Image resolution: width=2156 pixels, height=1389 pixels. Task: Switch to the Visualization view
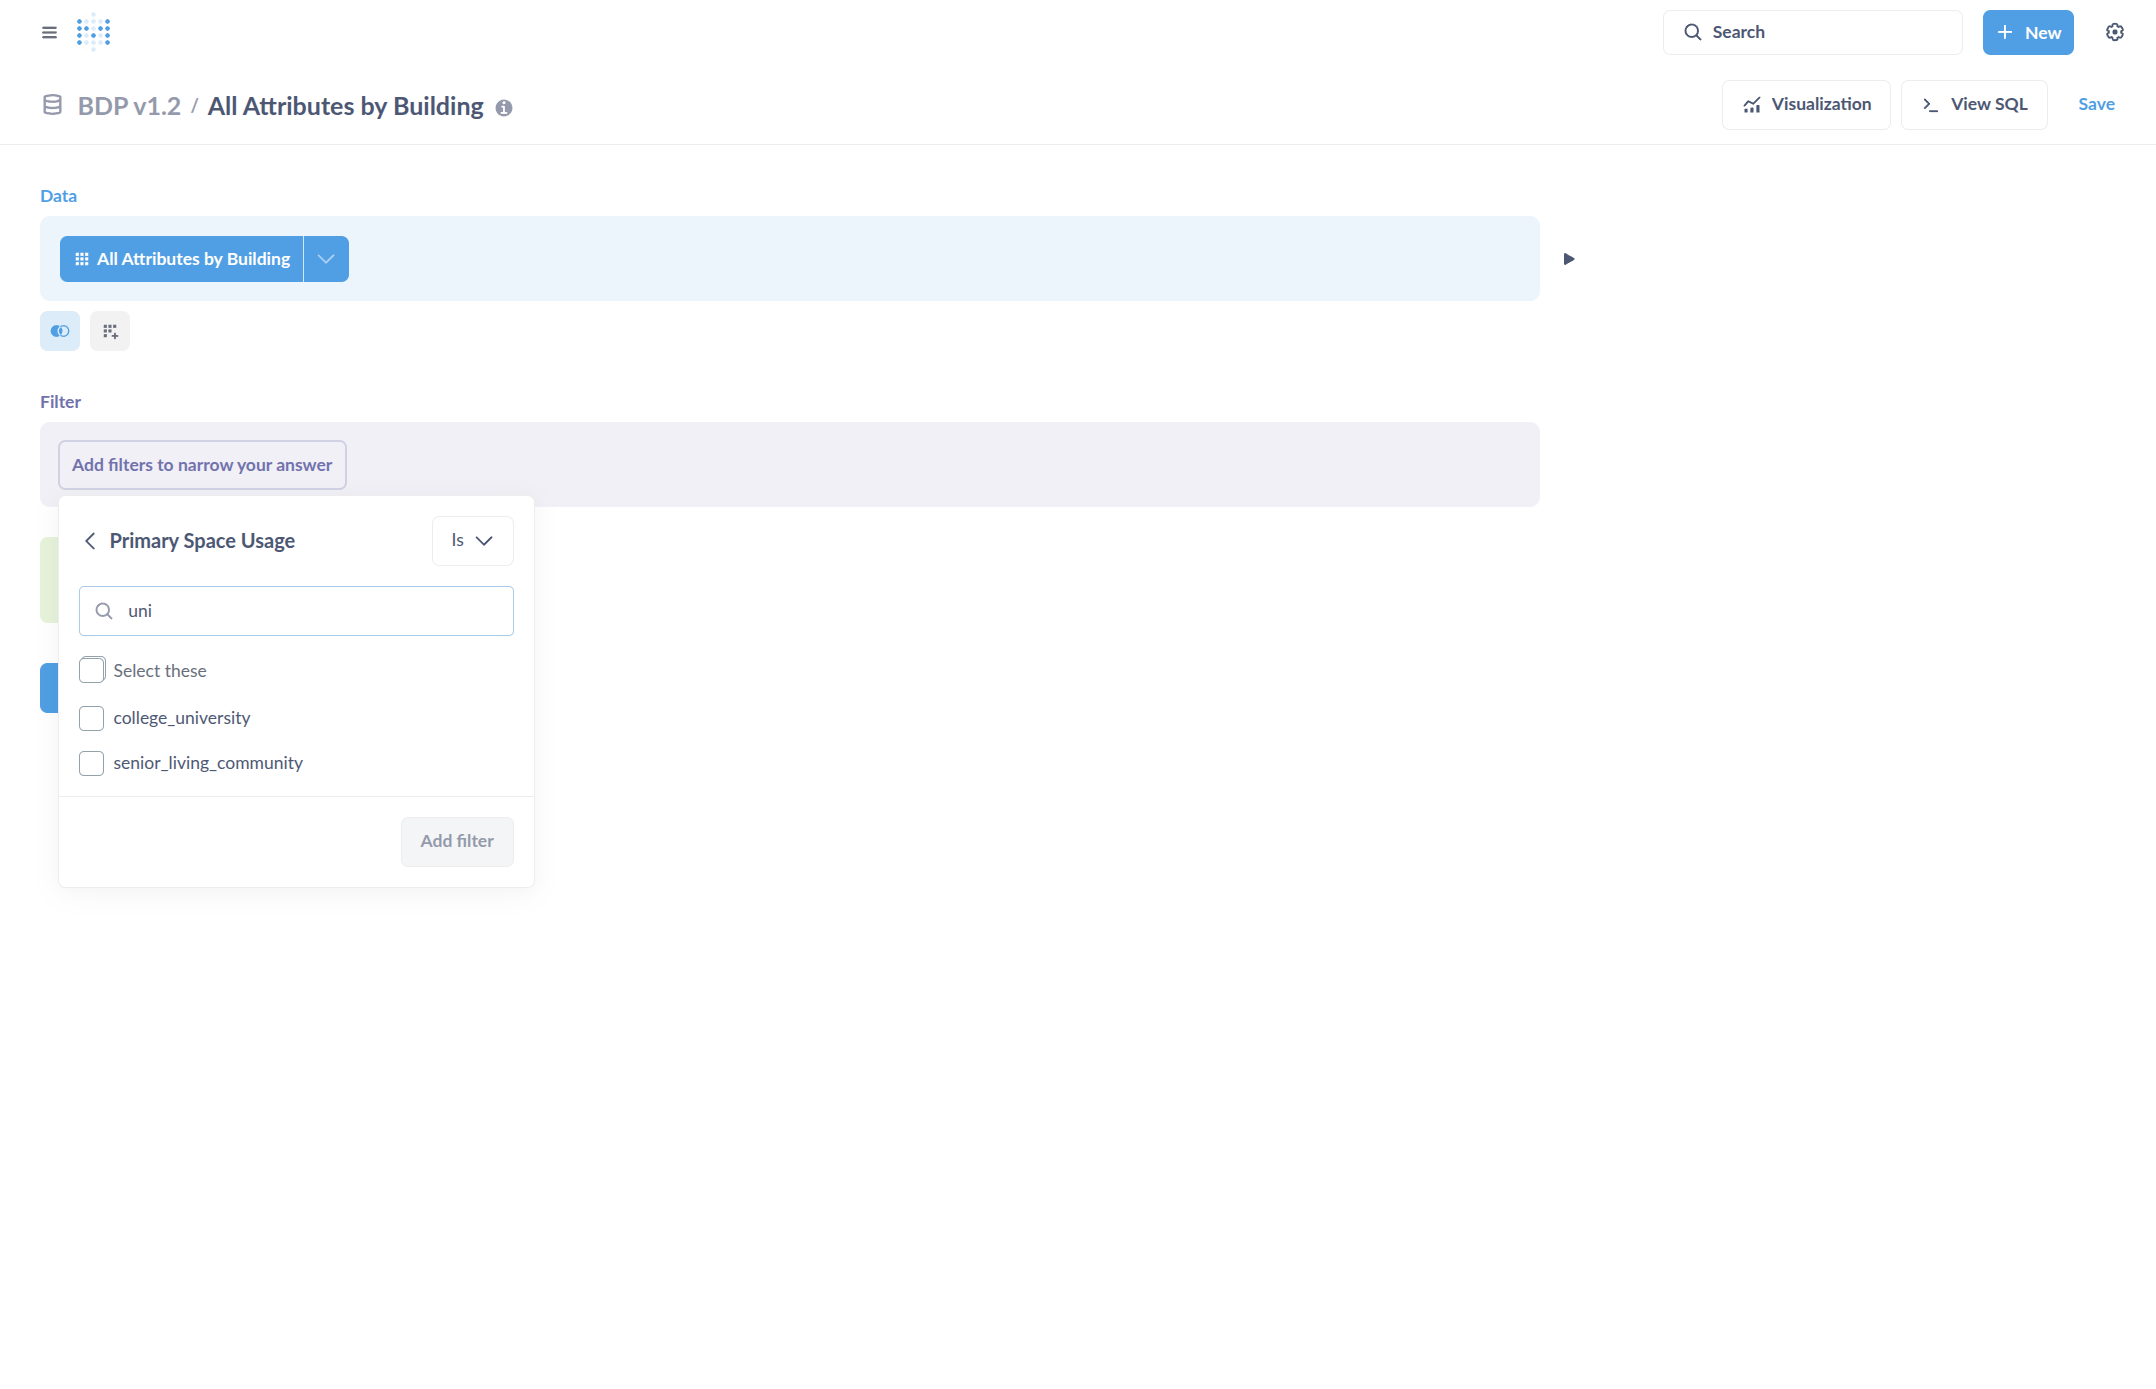(x=1805, y=105)
